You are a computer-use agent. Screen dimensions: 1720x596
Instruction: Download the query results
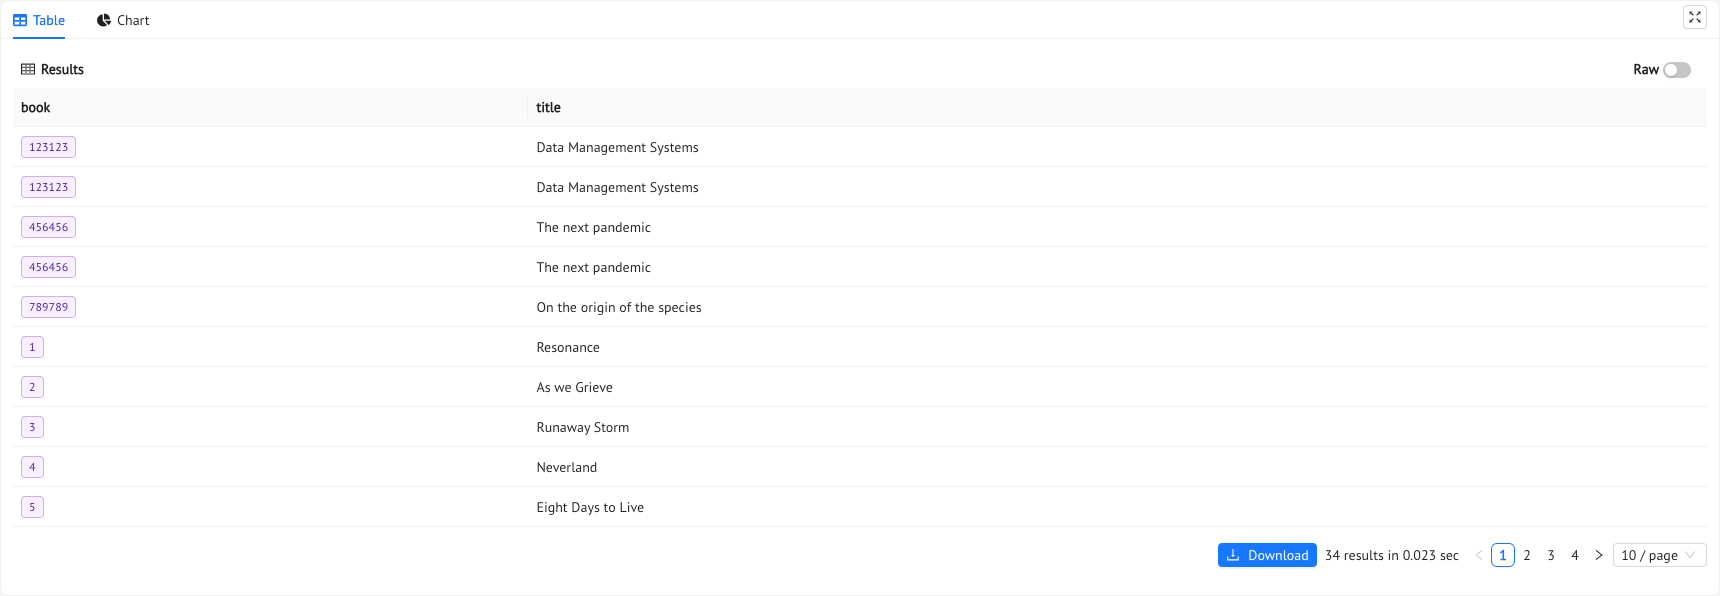[x=1266, y=555]
